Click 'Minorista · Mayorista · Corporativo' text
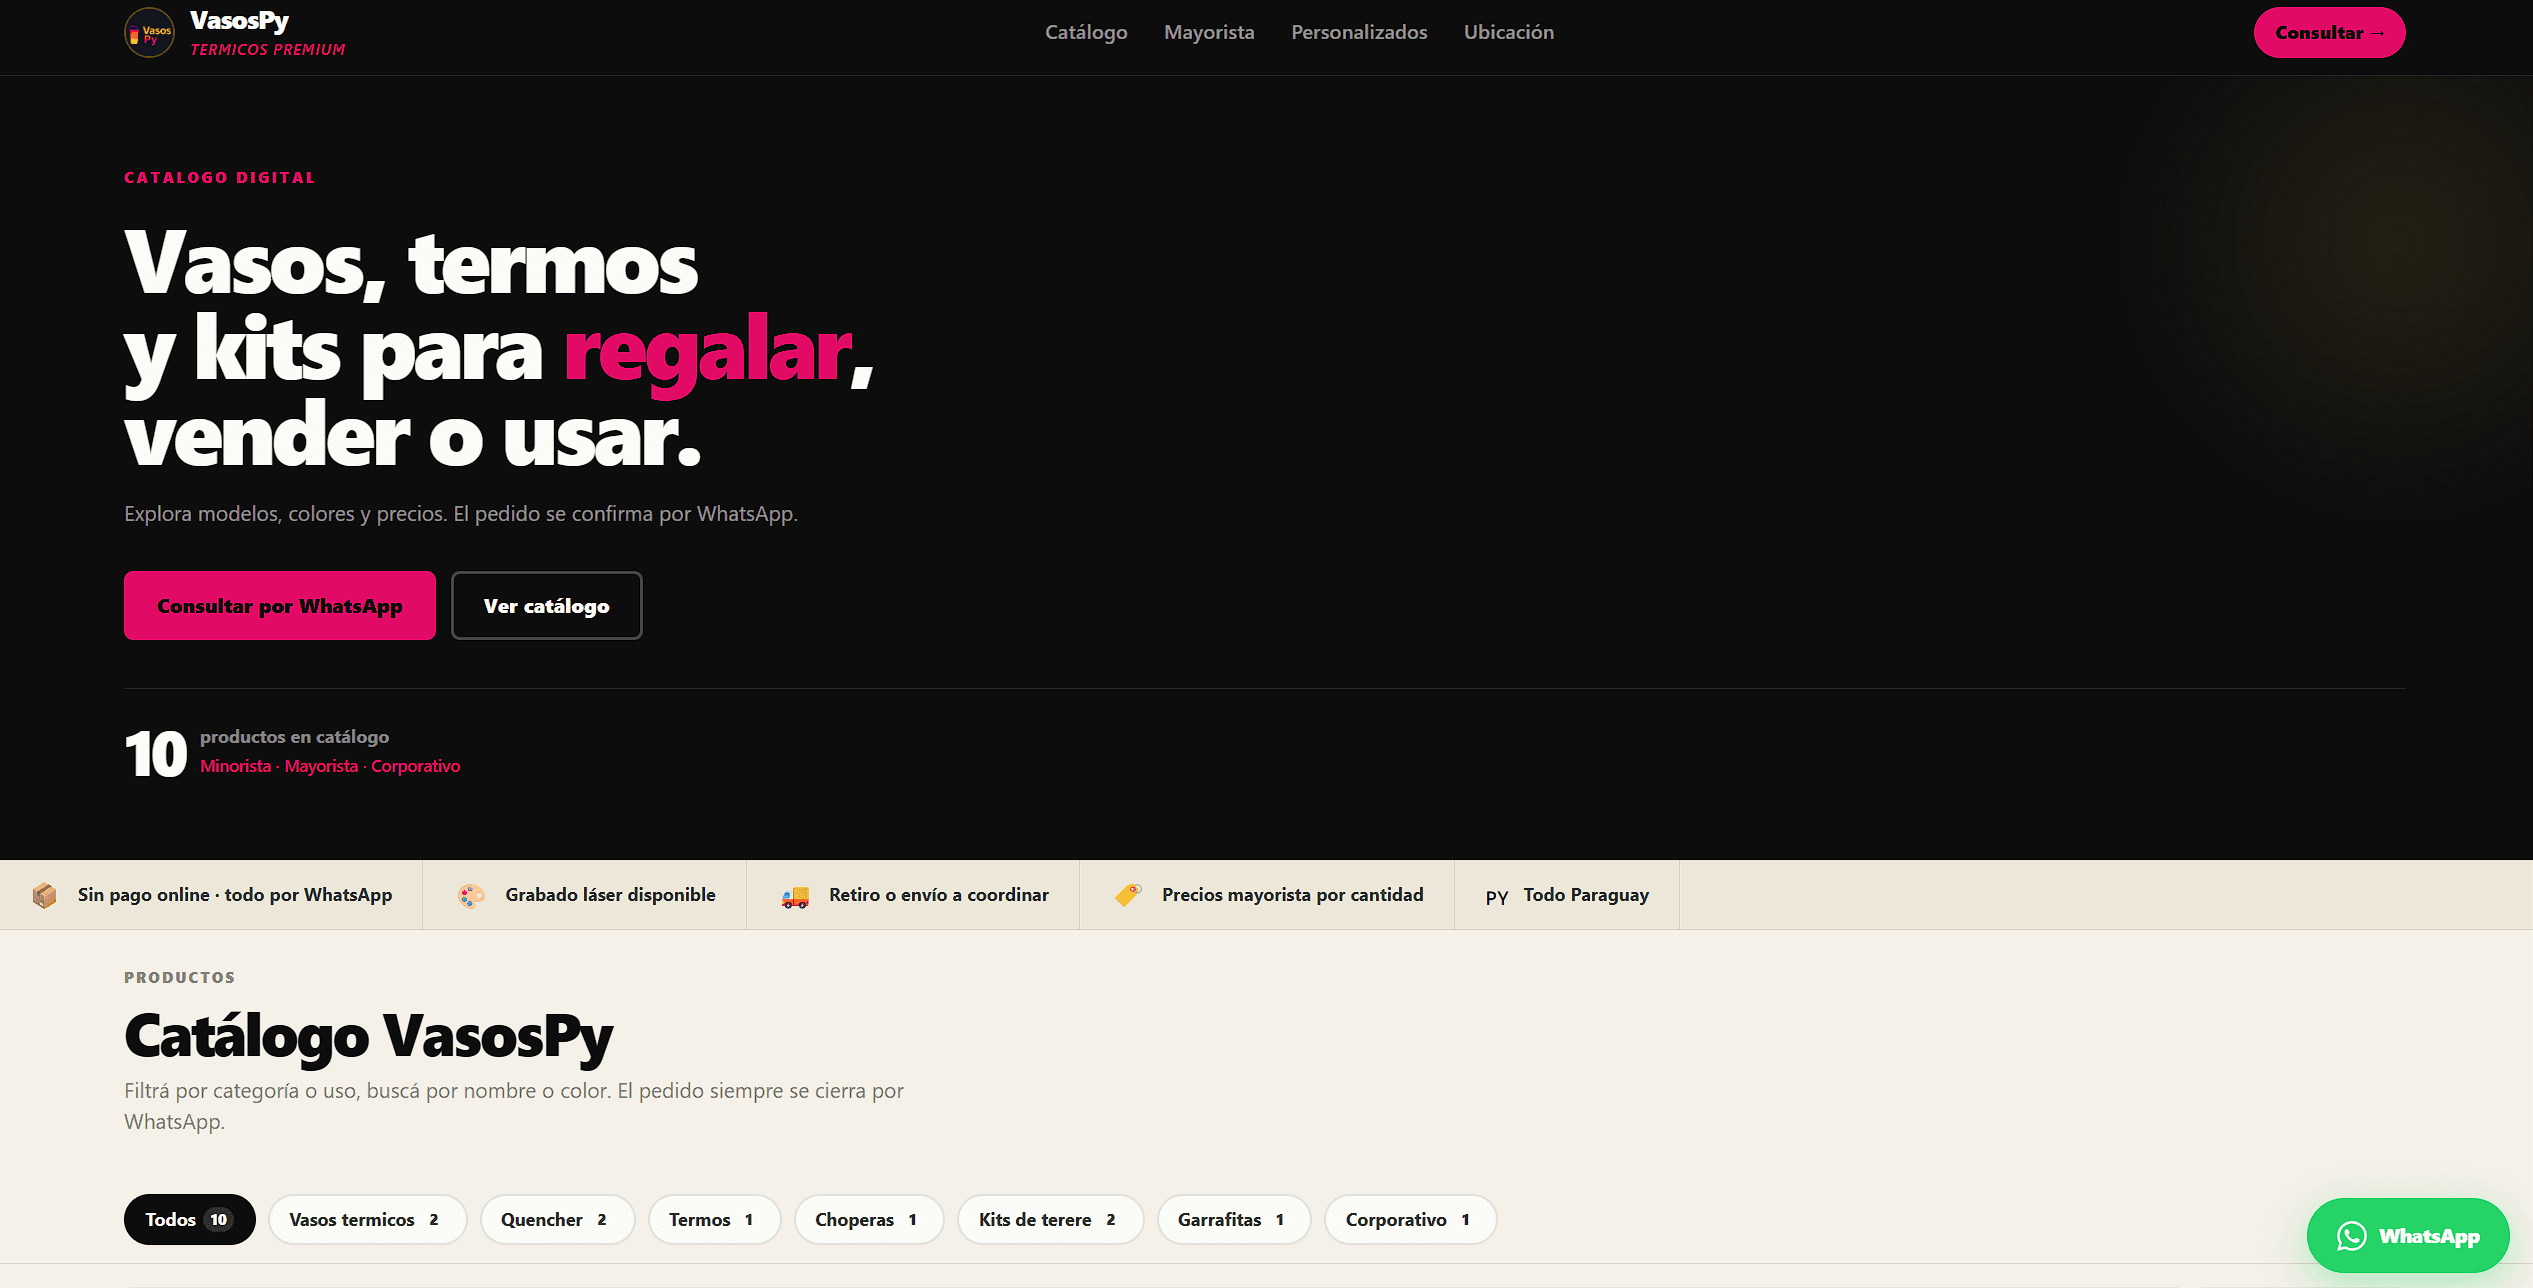The width and height of the screenshot is (2533, 1288). [x=330, y=766]
